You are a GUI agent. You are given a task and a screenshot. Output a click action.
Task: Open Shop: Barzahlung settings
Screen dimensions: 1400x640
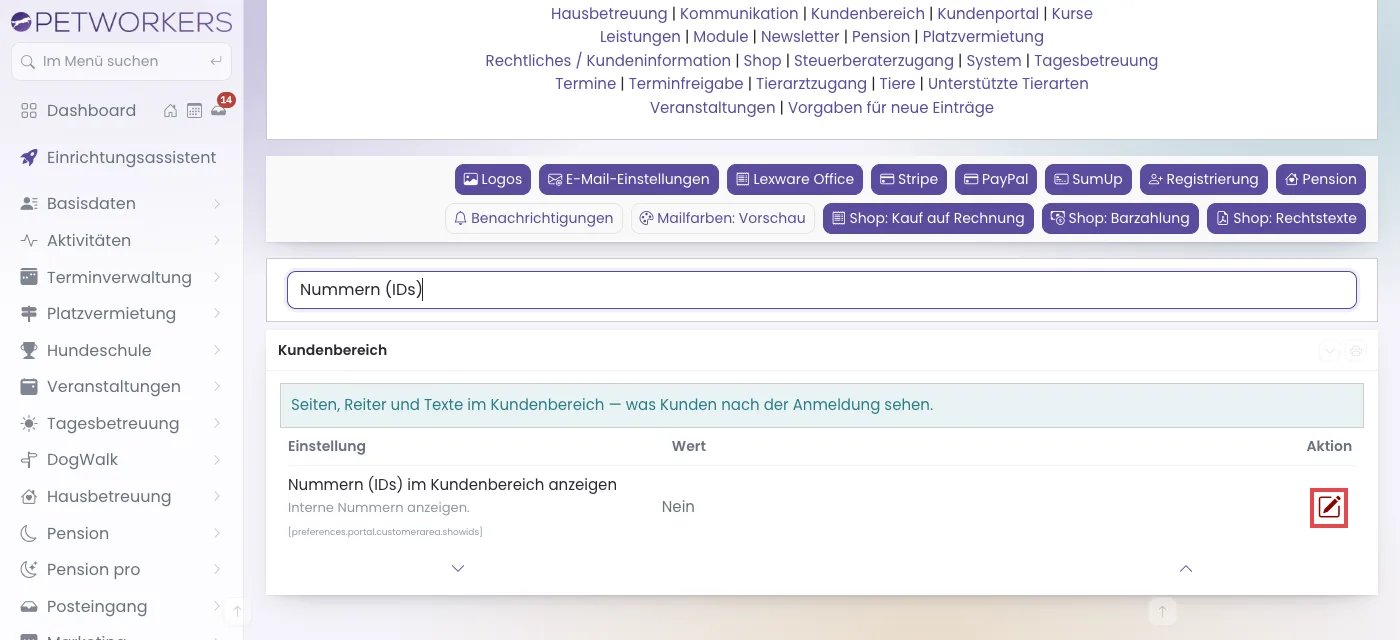click(1120, 218)
